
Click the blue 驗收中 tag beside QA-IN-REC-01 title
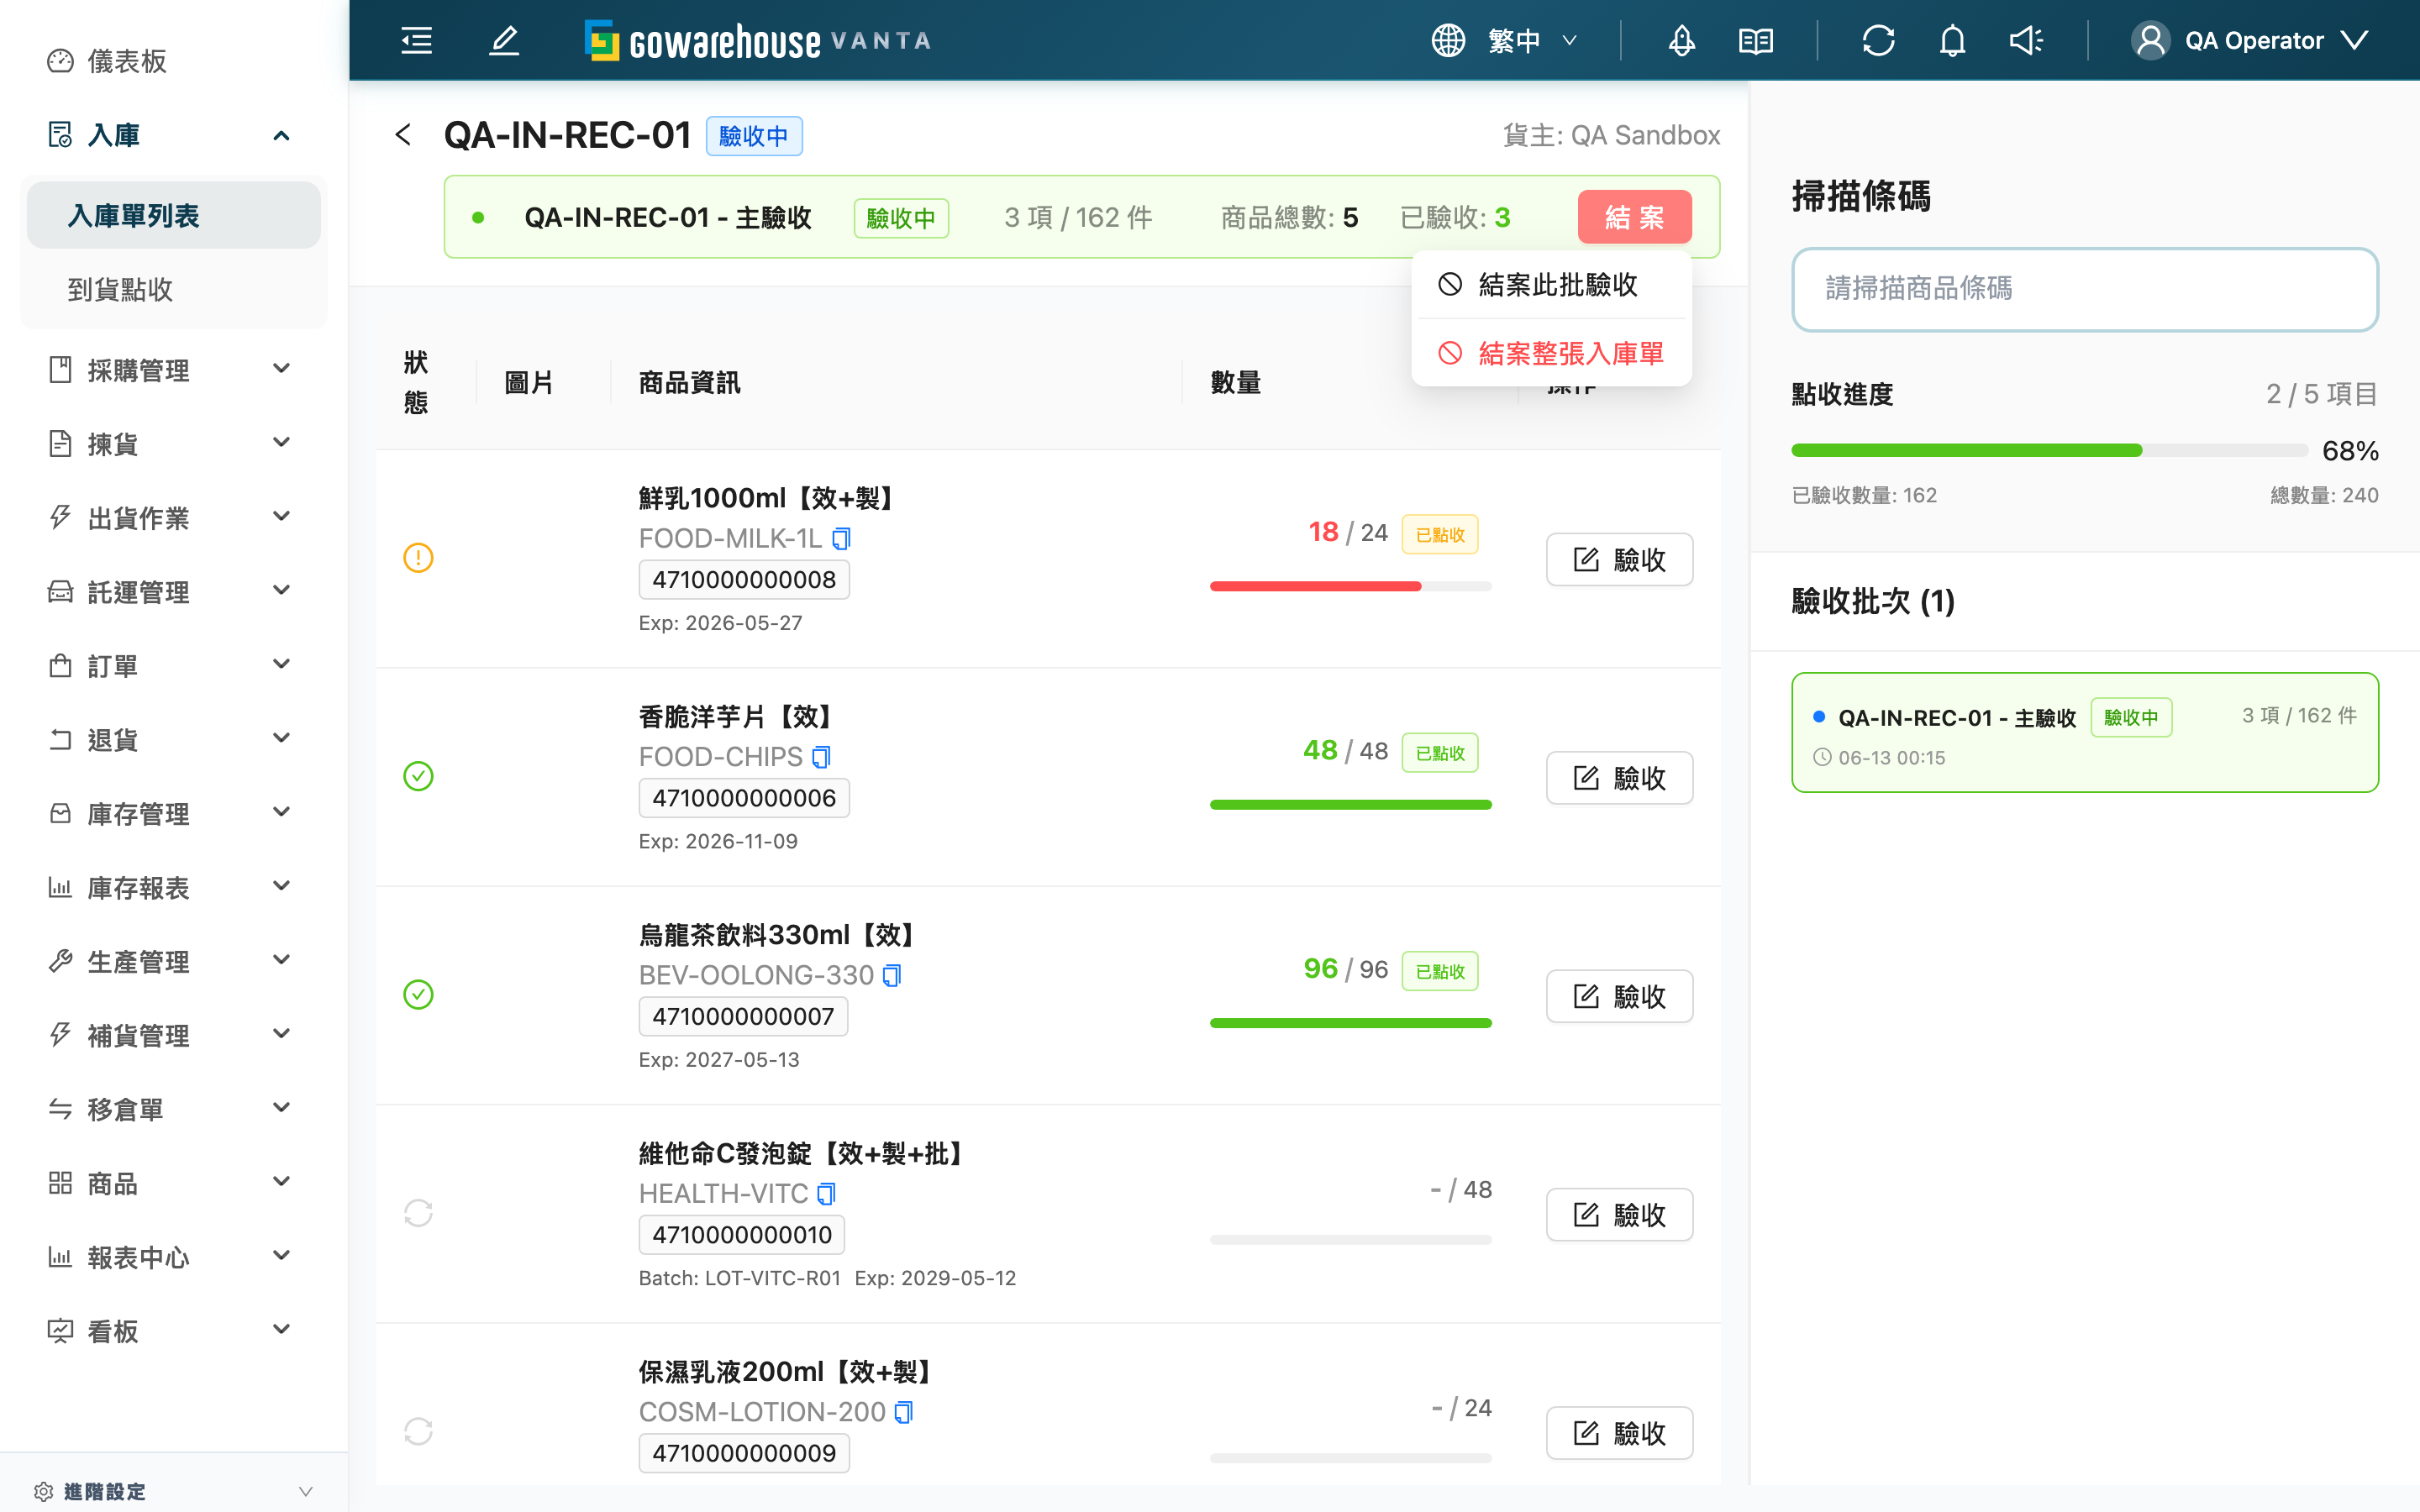tap(754, 136)
